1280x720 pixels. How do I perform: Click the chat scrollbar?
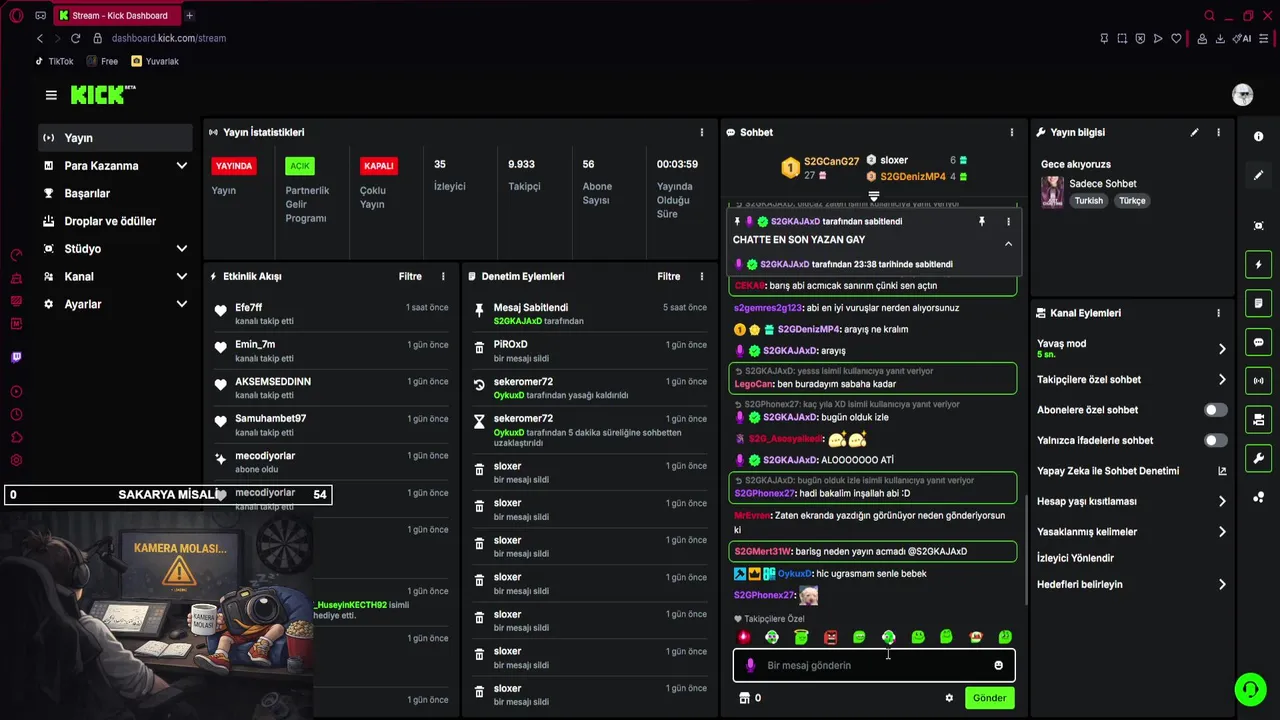click(1026, 548)
